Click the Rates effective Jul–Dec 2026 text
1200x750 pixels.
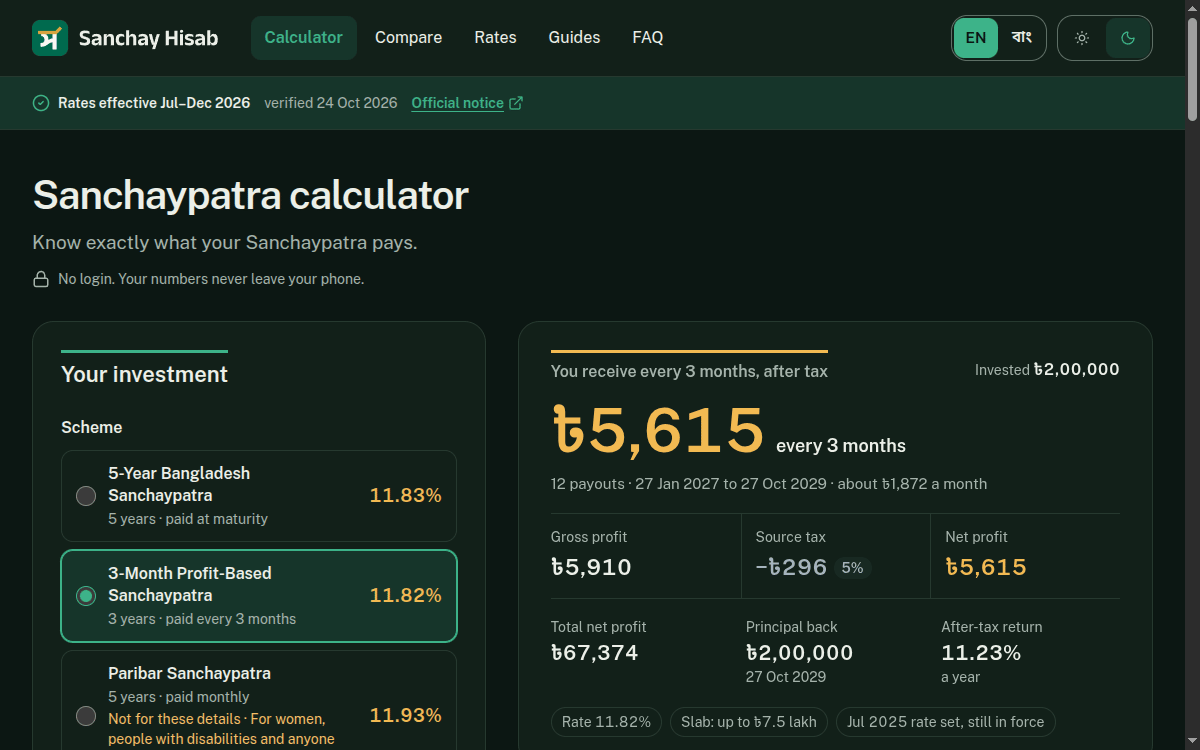154,103
